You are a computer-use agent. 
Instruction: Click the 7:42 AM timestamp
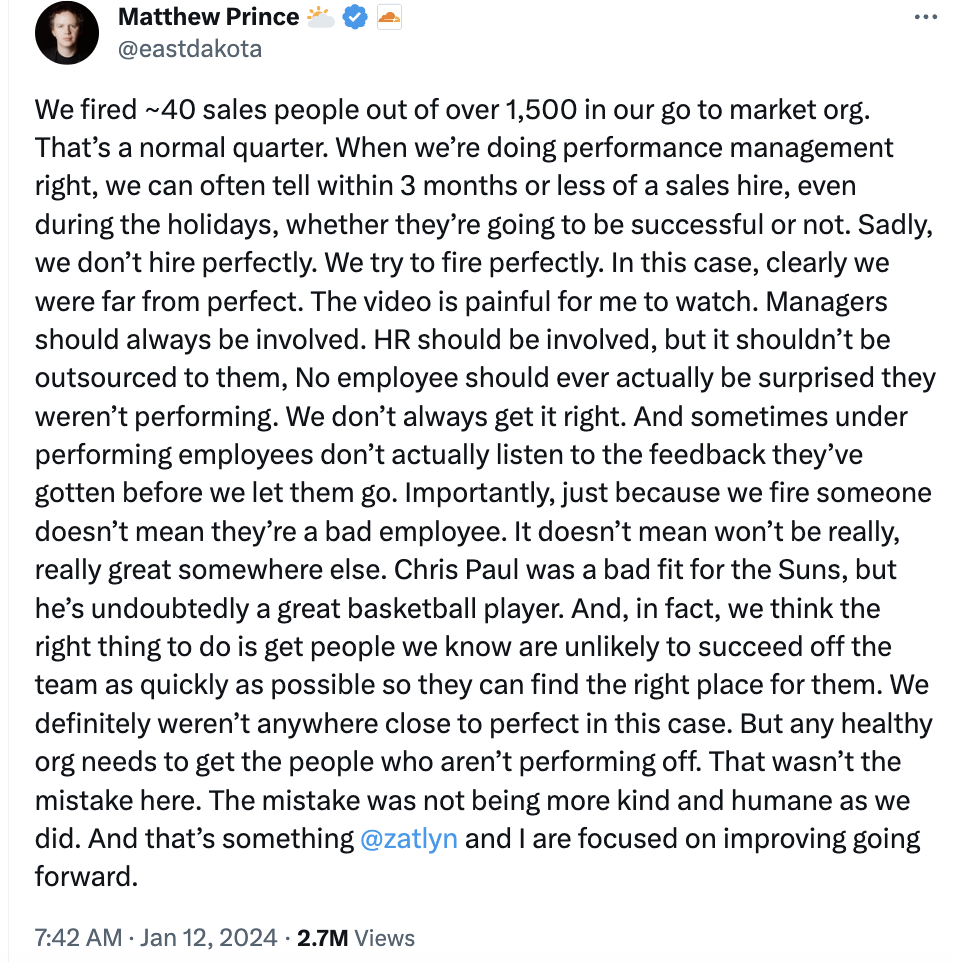[x=79, y=938]
